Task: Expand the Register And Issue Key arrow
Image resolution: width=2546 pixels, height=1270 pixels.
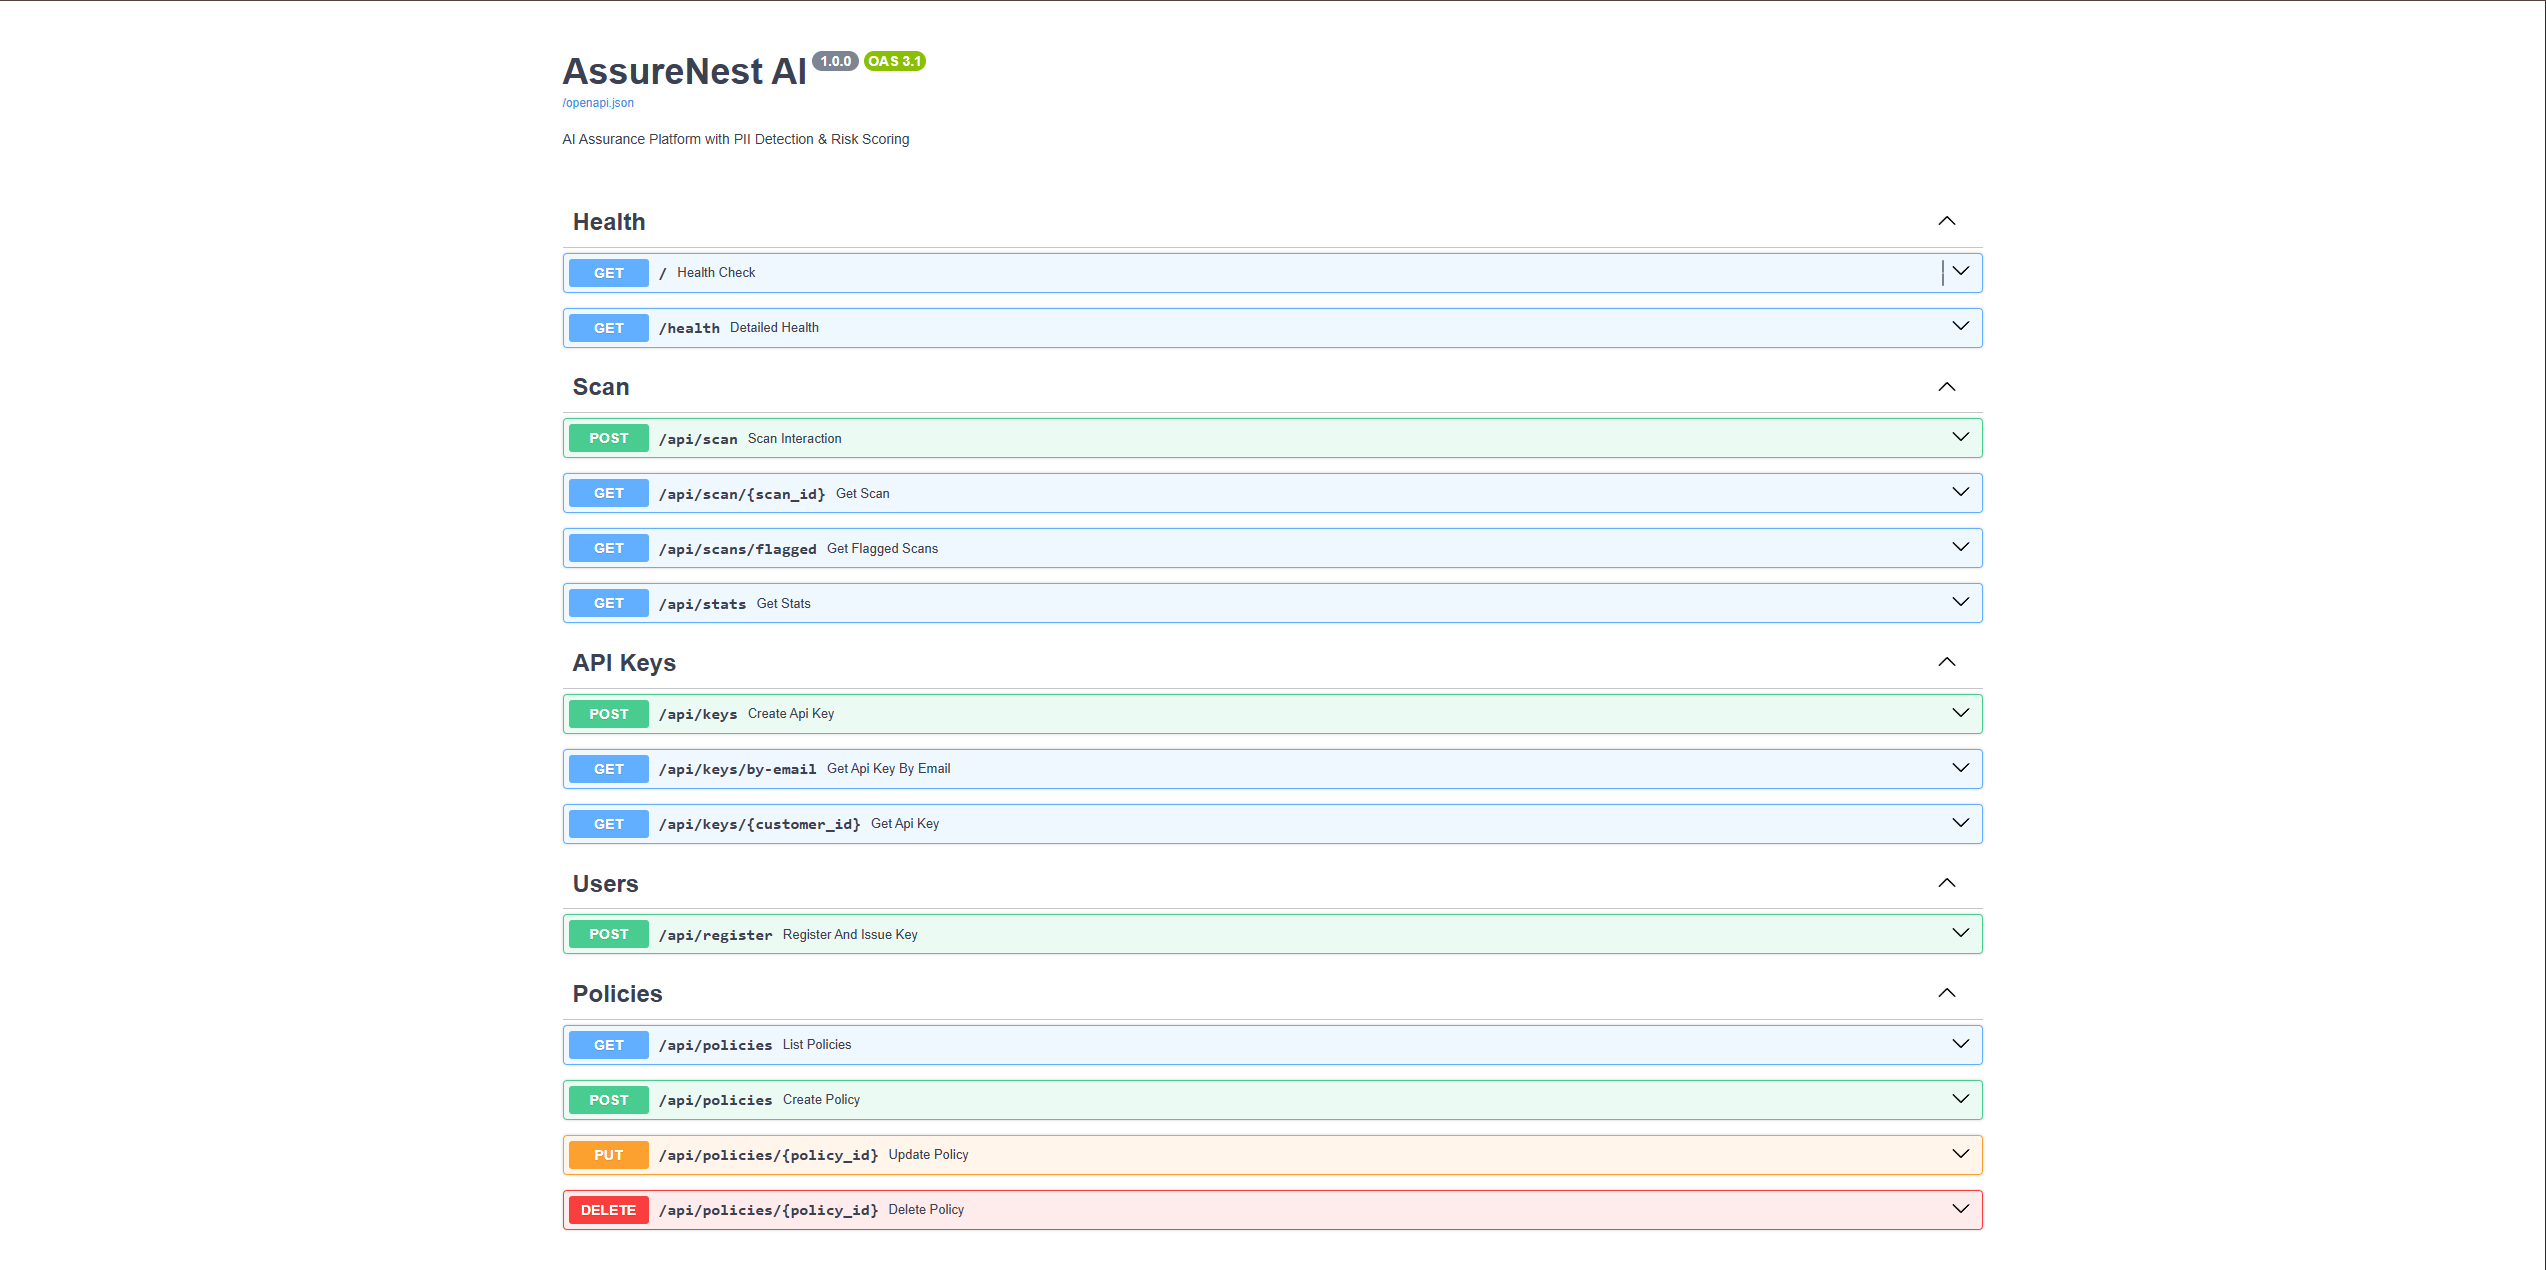Action: click(x=1960, y=933)
